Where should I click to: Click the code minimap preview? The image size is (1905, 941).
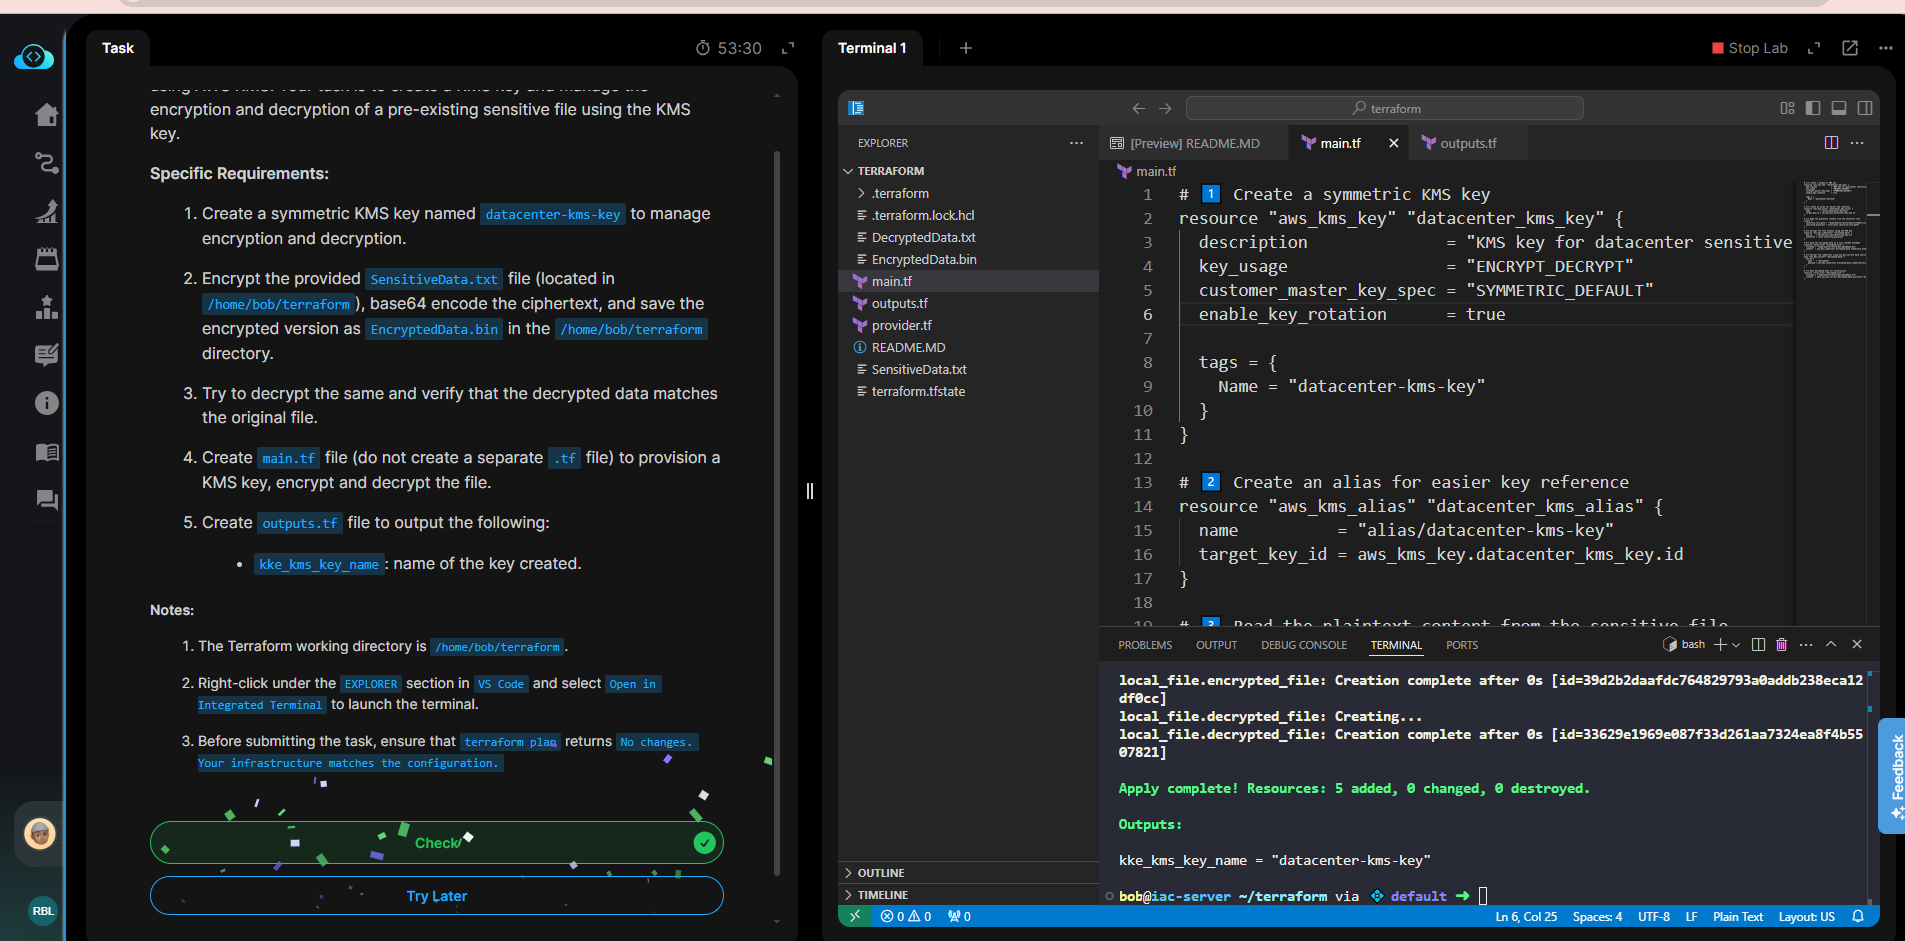(x=1833, y=230)
